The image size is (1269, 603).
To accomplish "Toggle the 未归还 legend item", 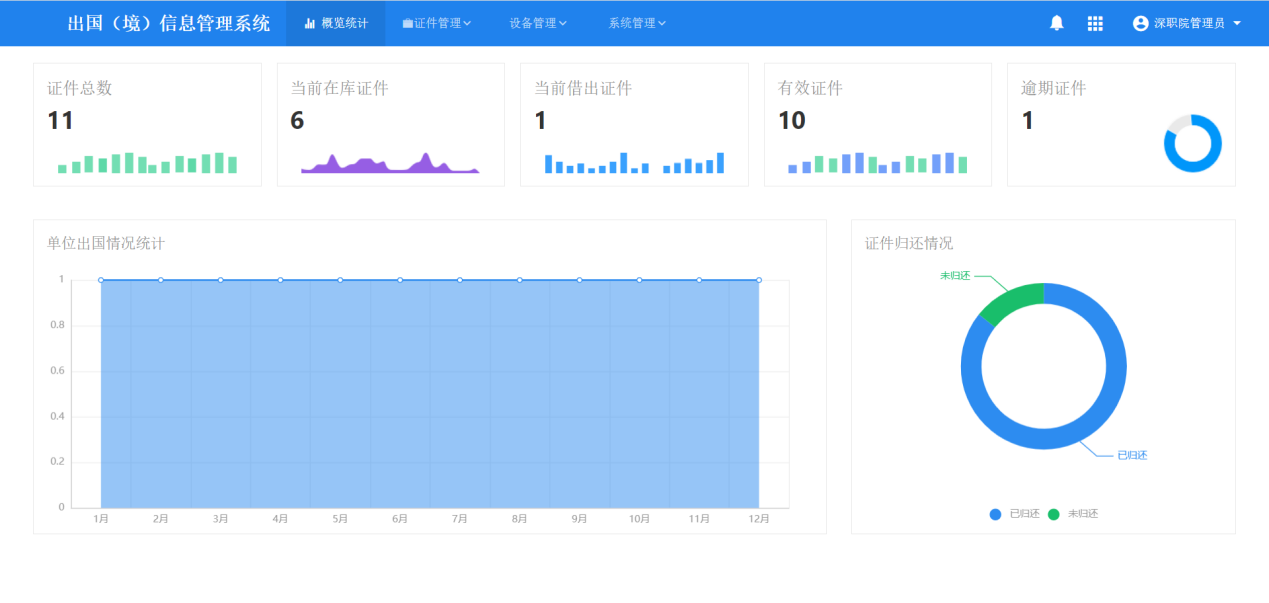I will point(1073,514).
